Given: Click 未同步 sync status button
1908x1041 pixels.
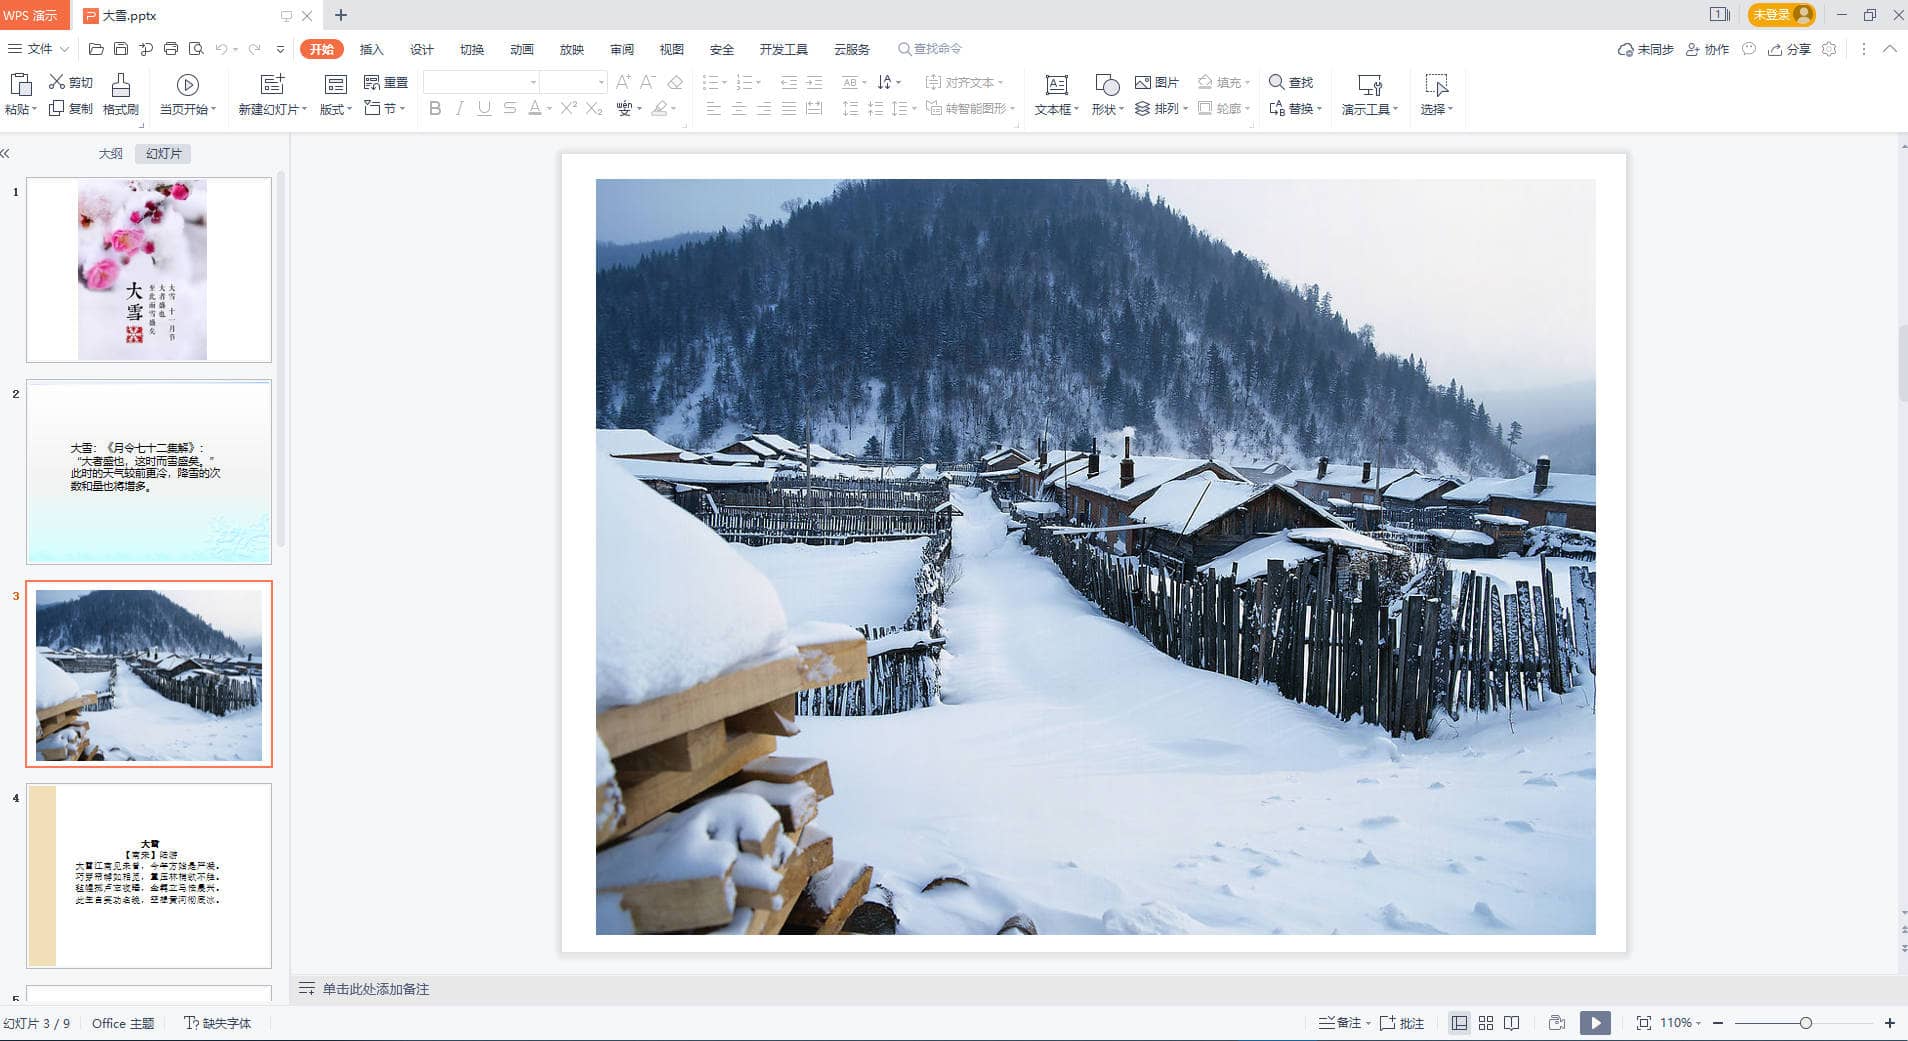Looking at the screenshot, I should (1646, 49).
